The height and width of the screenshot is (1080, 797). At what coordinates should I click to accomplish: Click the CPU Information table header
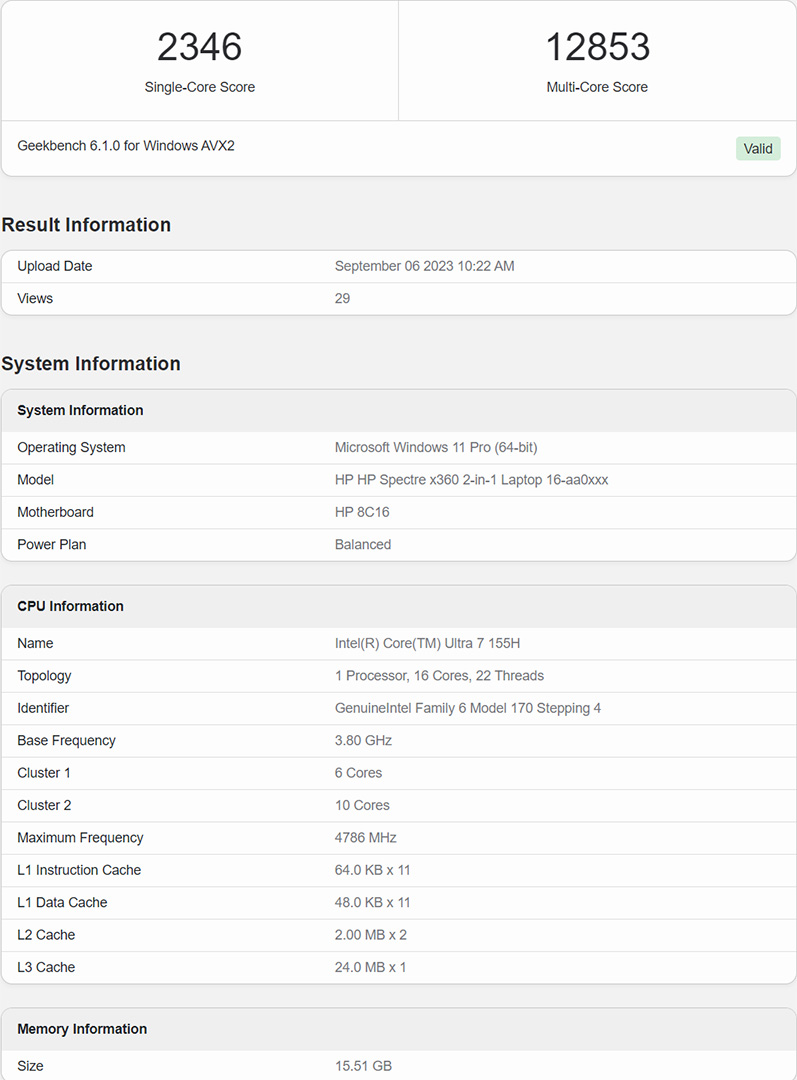click(399, 607)
